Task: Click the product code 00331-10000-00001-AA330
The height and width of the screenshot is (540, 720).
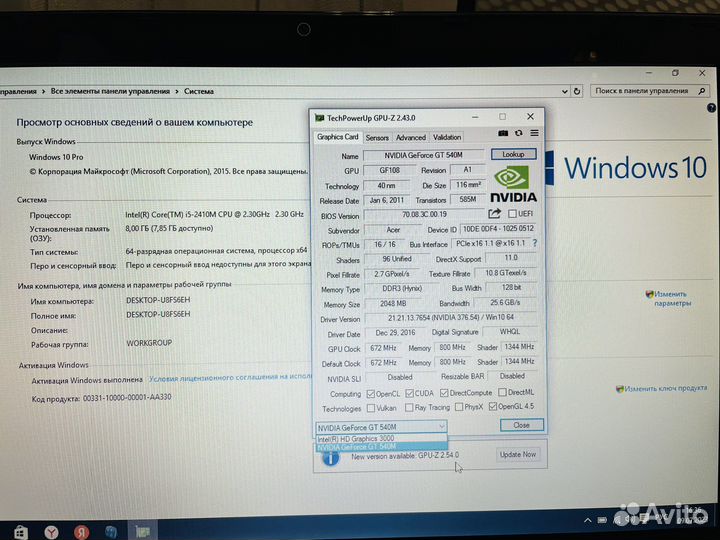Action: [x=127, y=398]
